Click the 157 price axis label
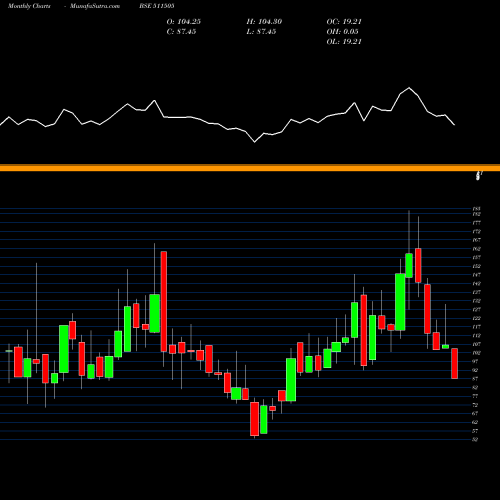The image size is (500, 500). (476, 257)
